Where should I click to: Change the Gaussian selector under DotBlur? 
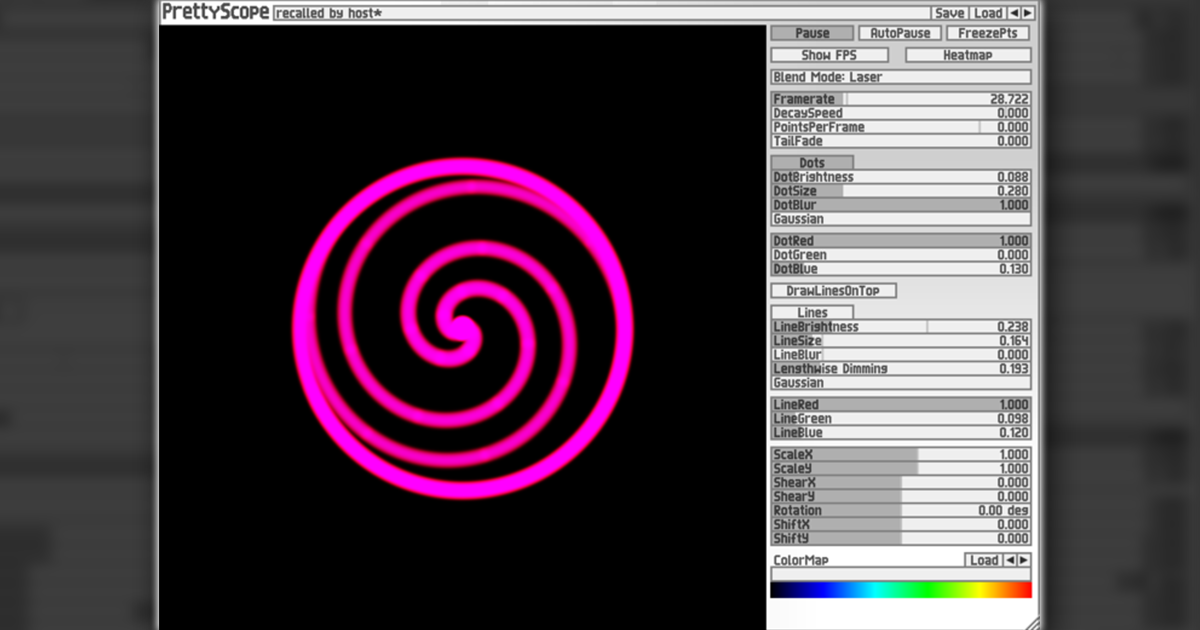[x=900, y=219]
